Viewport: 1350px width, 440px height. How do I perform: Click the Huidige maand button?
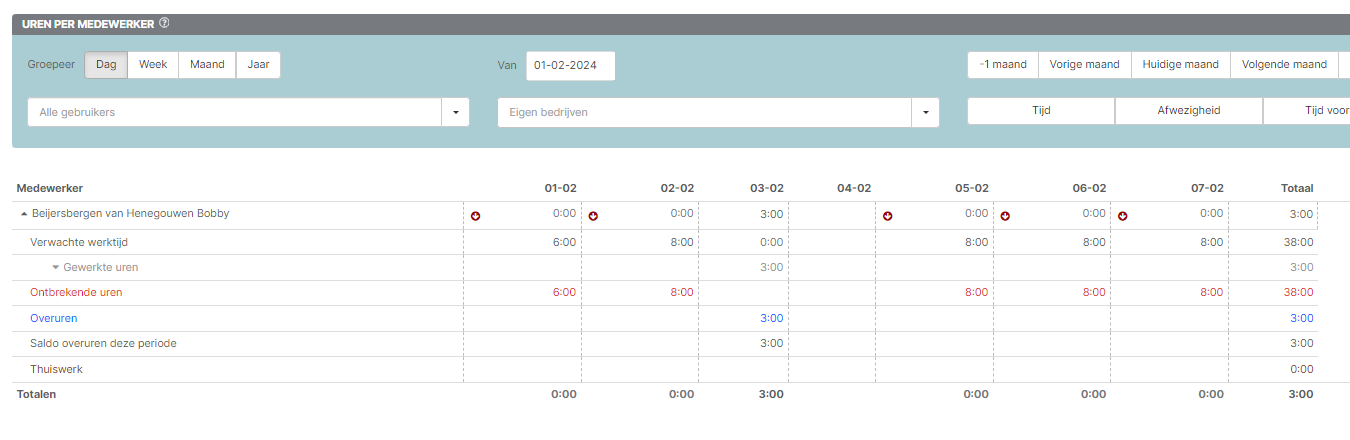pos(1180,65)
